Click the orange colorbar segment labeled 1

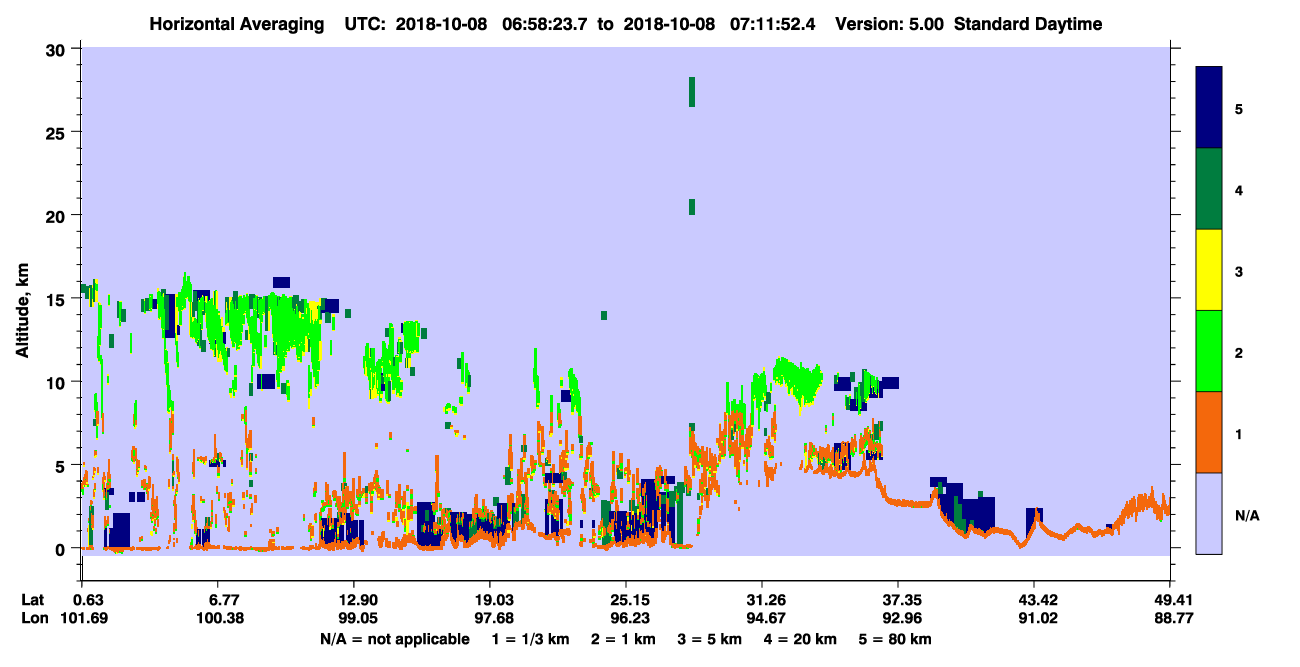pos(1209,432)
